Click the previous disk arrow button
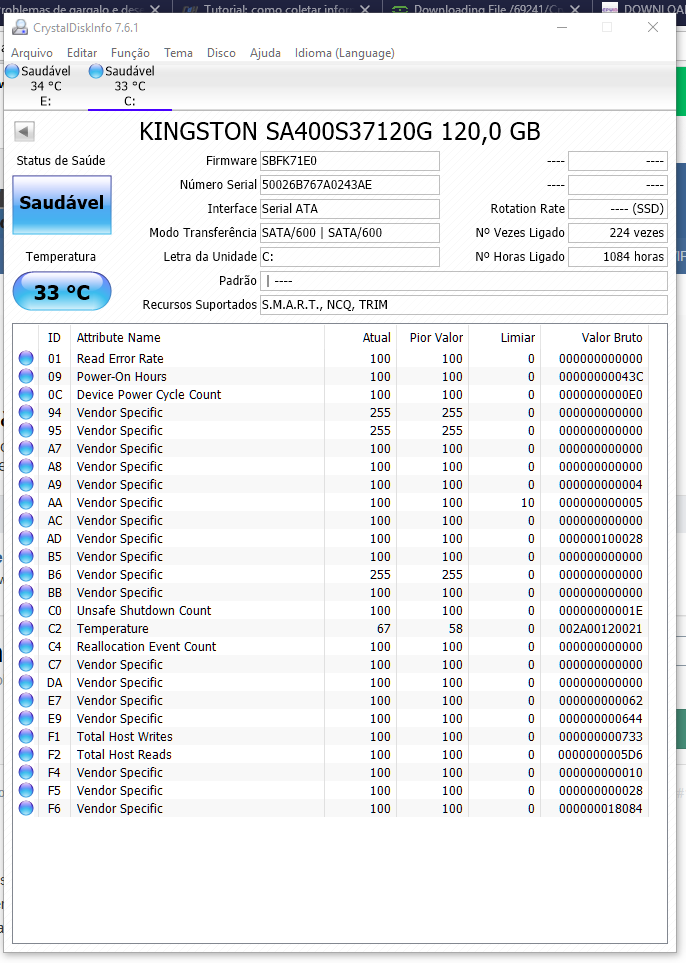Image resolution: width=686 pixels, height=963 pixels. (x=25, y=131)
